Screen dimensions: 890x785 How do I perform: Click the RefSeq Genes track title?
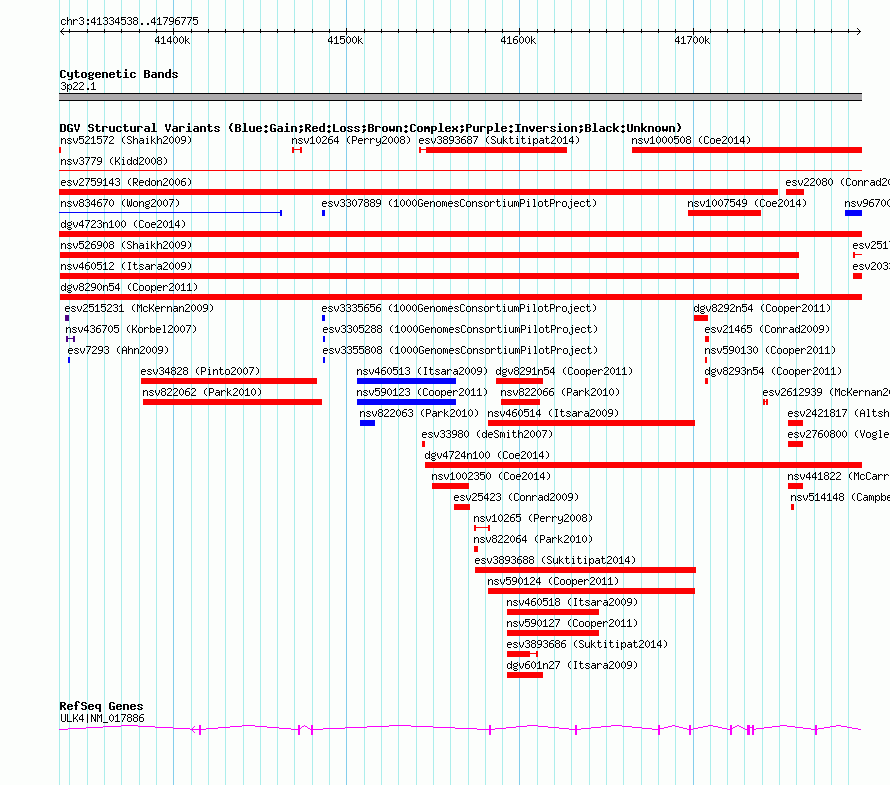pyautogui.click(x=101, y=706)
